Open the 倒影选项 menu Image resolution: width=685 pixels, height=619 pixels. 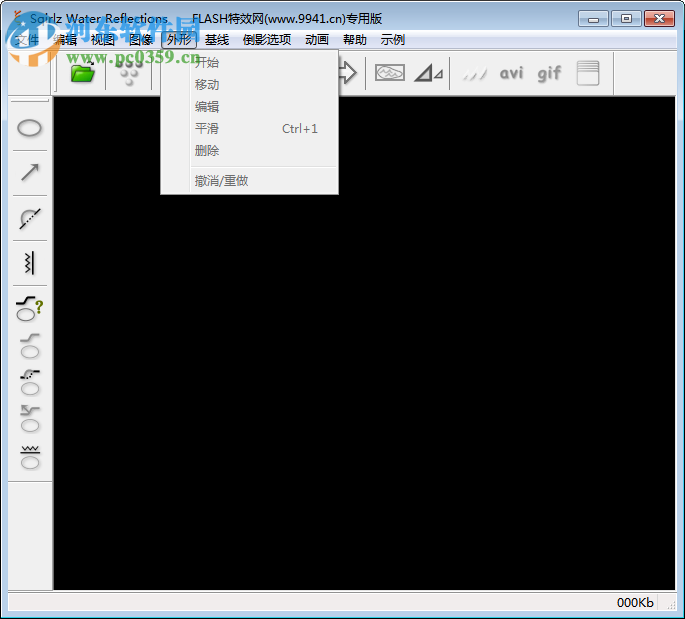point(267,40)
